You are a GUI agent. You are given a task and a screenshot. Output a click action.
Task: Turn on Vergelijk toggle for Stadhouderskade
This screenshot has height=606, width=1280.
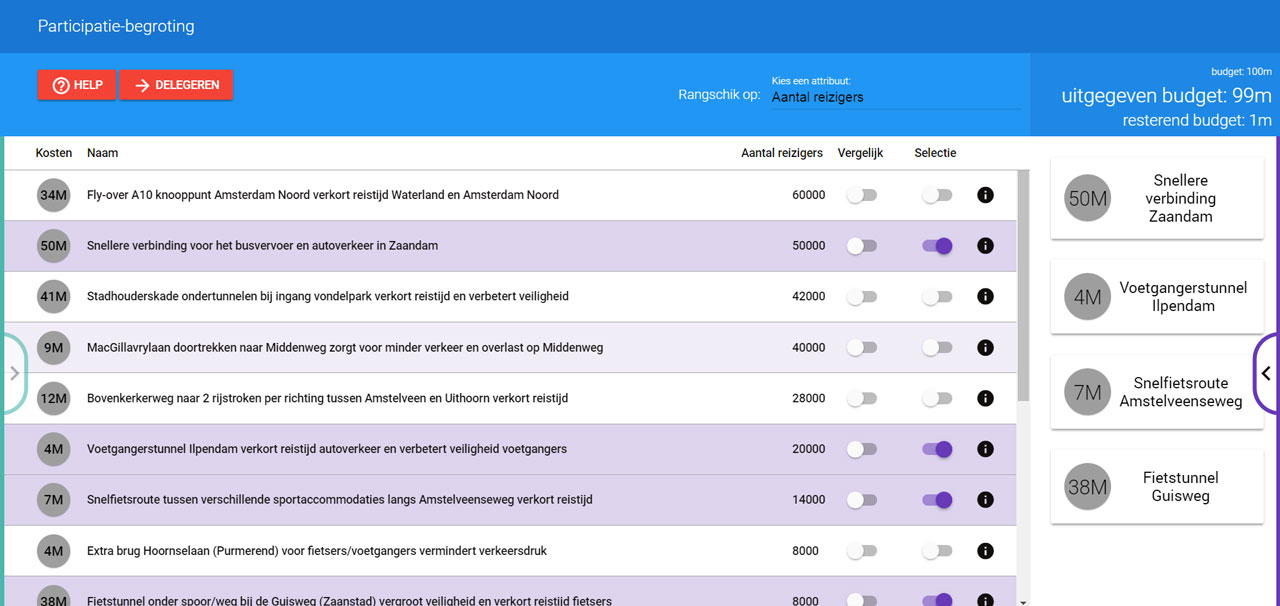pyautogui.click(x=861, y=297)
